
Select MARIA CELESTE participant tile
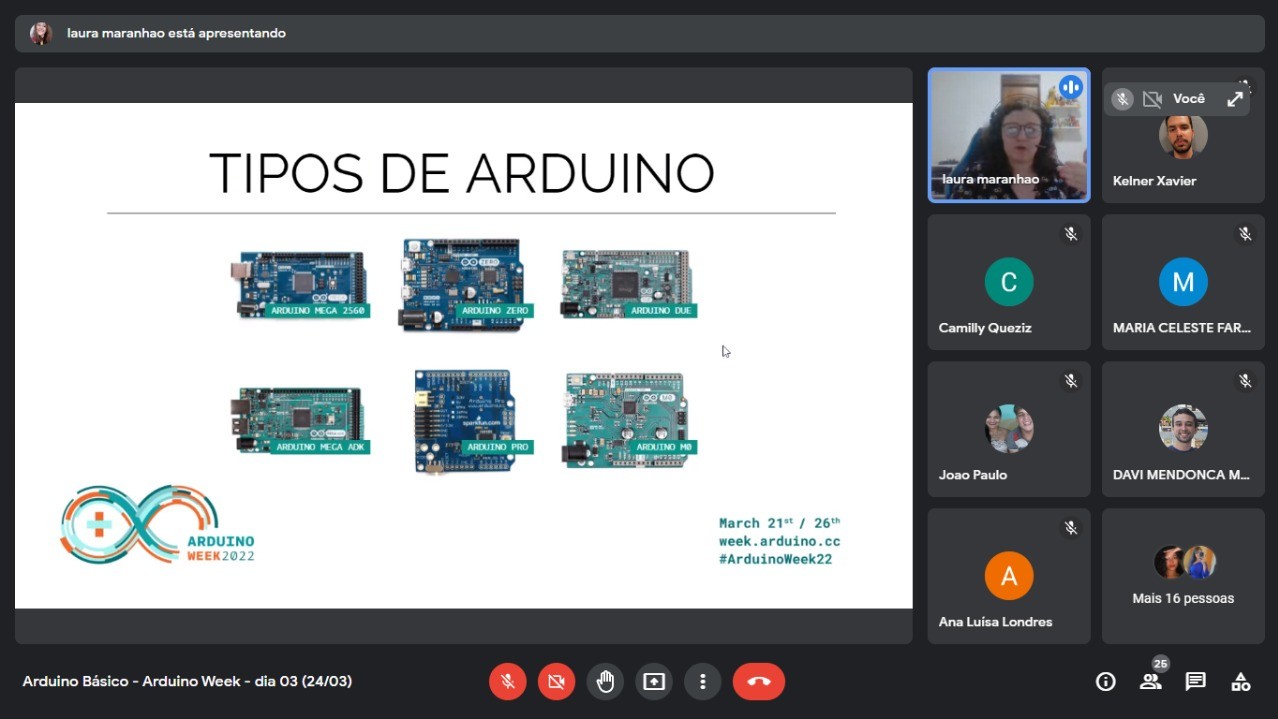click(x=1183, y=282)
